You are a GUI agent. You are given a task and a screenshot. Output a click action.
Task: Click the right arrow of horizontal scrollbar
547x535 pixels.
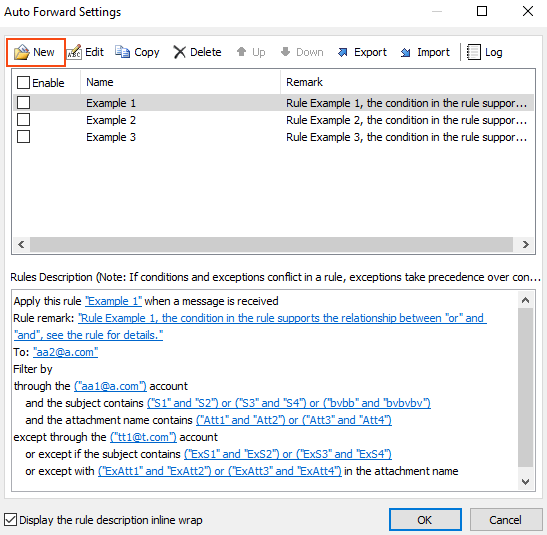526,244
